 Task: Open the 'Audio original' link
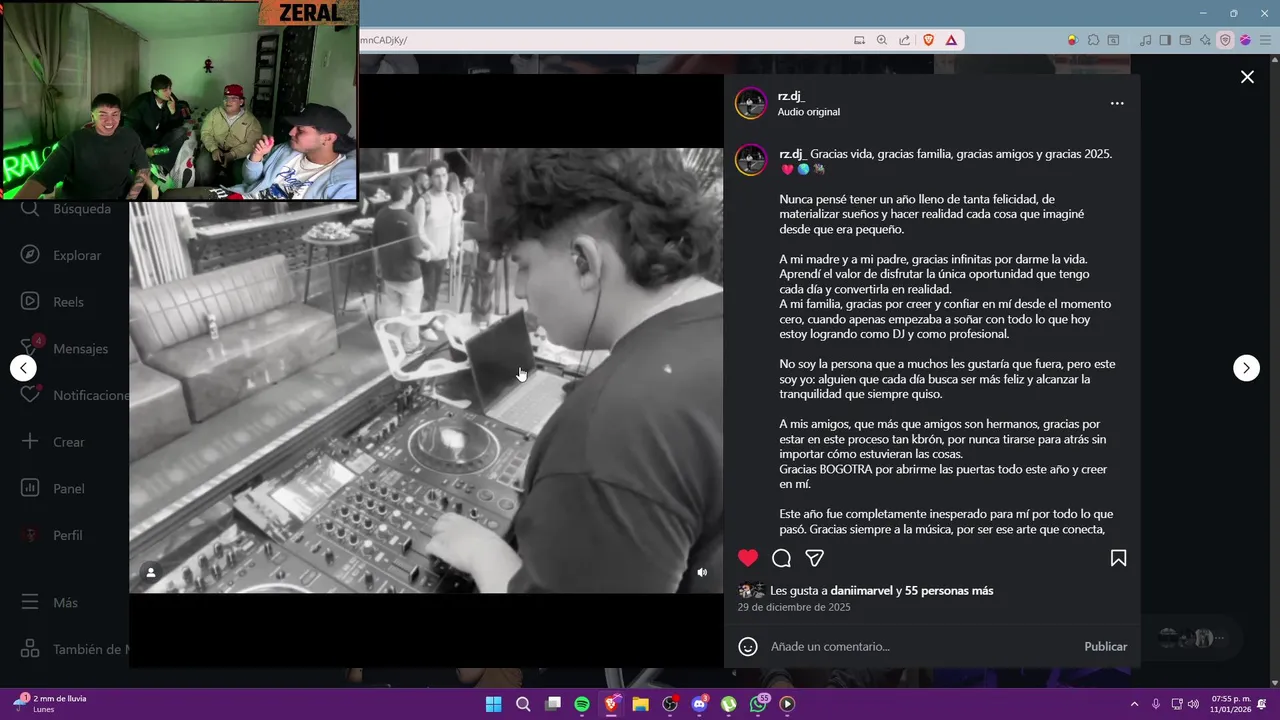tap(809, 112)
